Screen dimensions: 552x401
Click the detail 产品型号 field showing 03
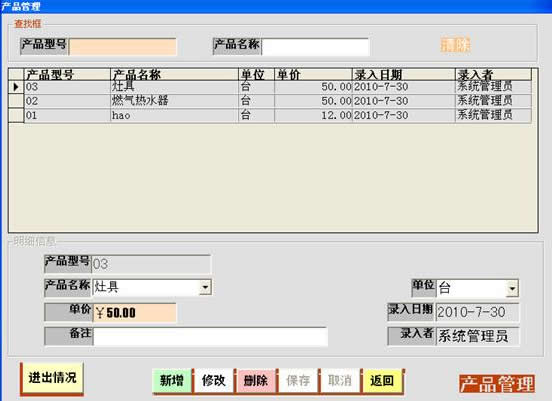151,264
